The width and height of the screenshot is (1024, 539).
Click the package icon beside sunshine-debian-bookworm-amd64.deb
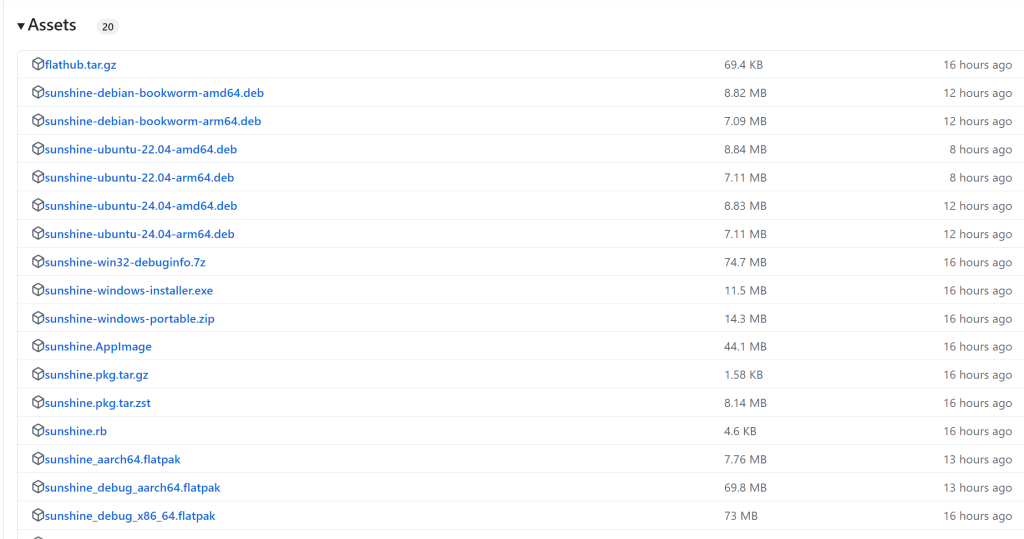click(x=38, y=92)
